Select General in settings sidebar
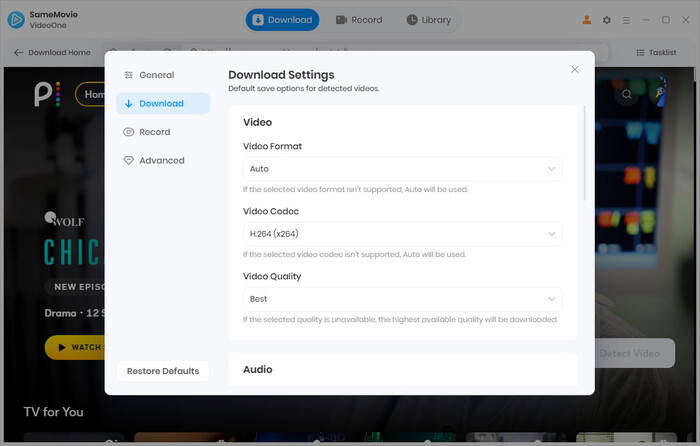The image size is (700, 446). [163, 75]
